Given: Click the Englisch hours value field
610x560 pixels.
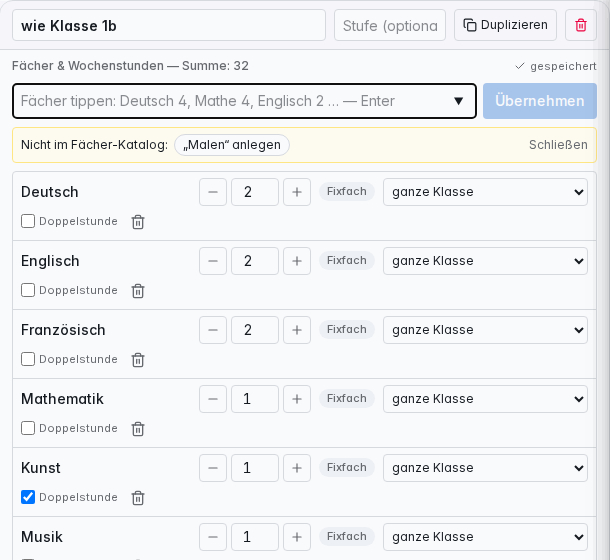Looking at the screenshot, I should pyautogui.click(x=255, y=261).
